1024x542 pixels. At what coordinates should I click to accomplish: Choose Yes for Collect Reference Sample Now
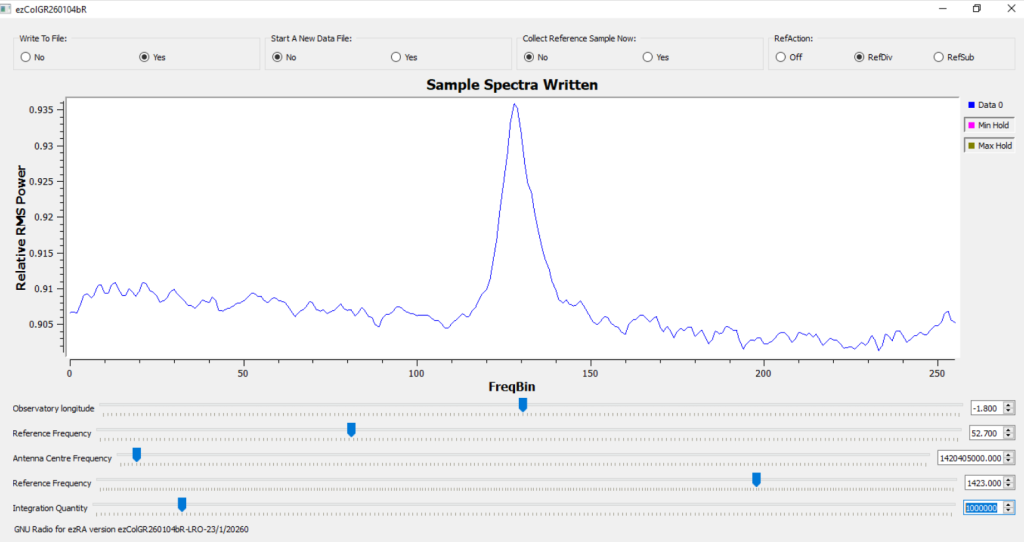pos(648,57)
